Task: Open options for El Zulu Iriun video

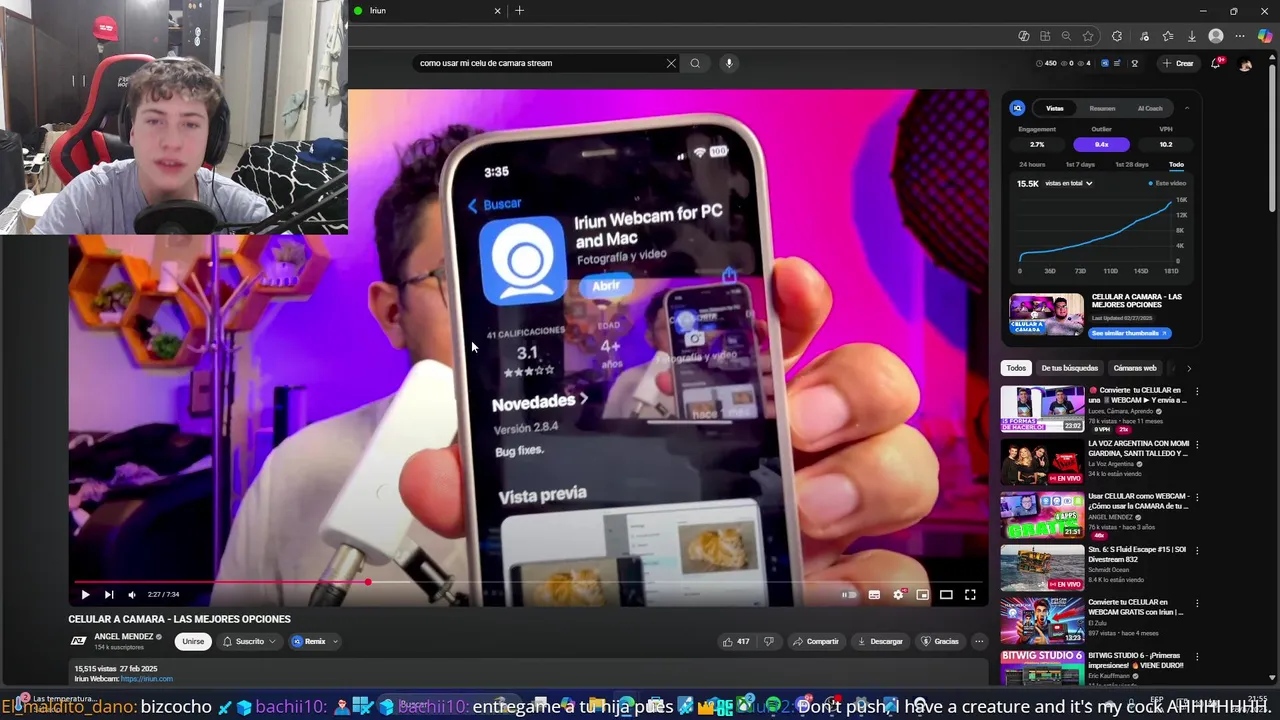Action: pos(1197,604)
